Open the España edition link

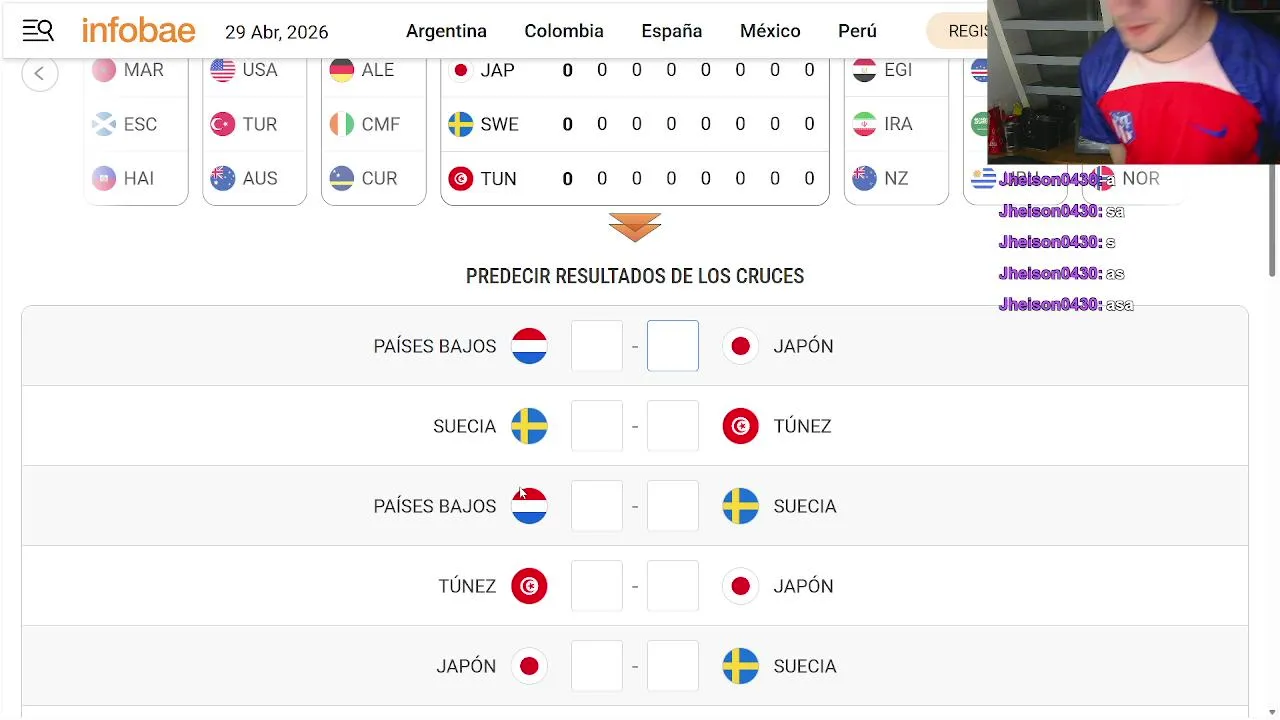(672, 31)
